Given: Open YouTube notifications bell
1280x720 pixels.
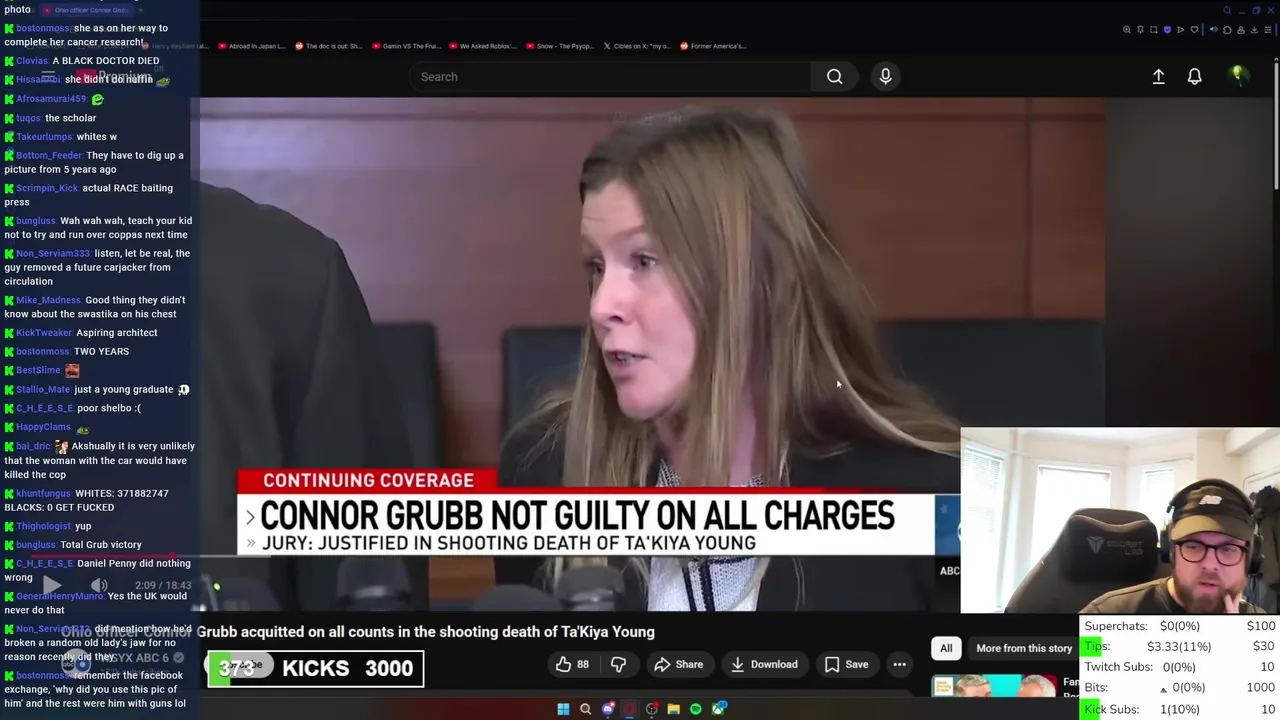Looking at the screenshot, I should pos(1194,77).
